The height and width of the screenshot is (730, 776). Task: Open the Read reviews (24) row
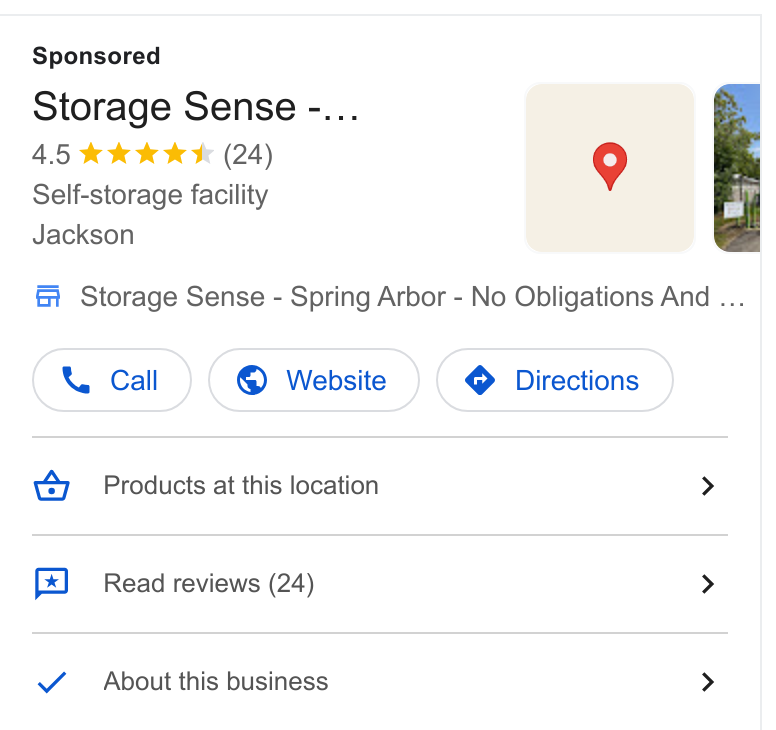[x=380, y=584]
